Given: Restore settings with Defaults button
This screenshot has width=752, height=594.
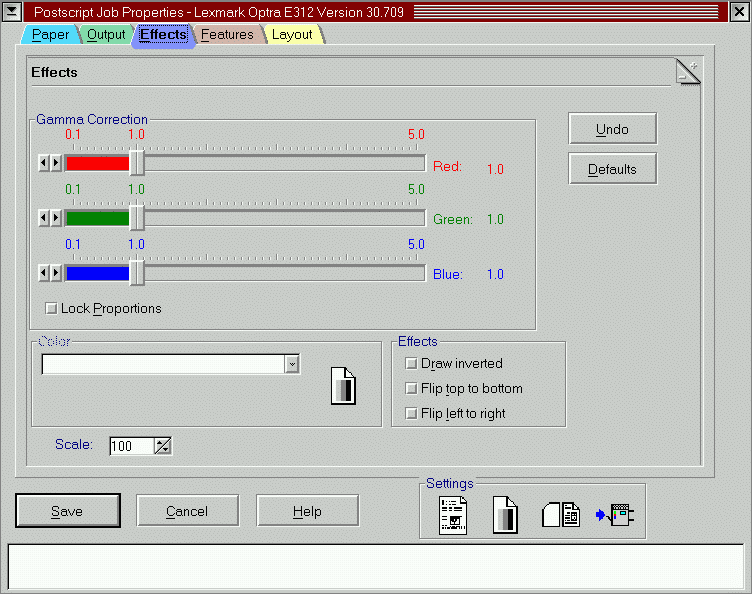Looking at the screenshot, I should click(x=612, y=169).
